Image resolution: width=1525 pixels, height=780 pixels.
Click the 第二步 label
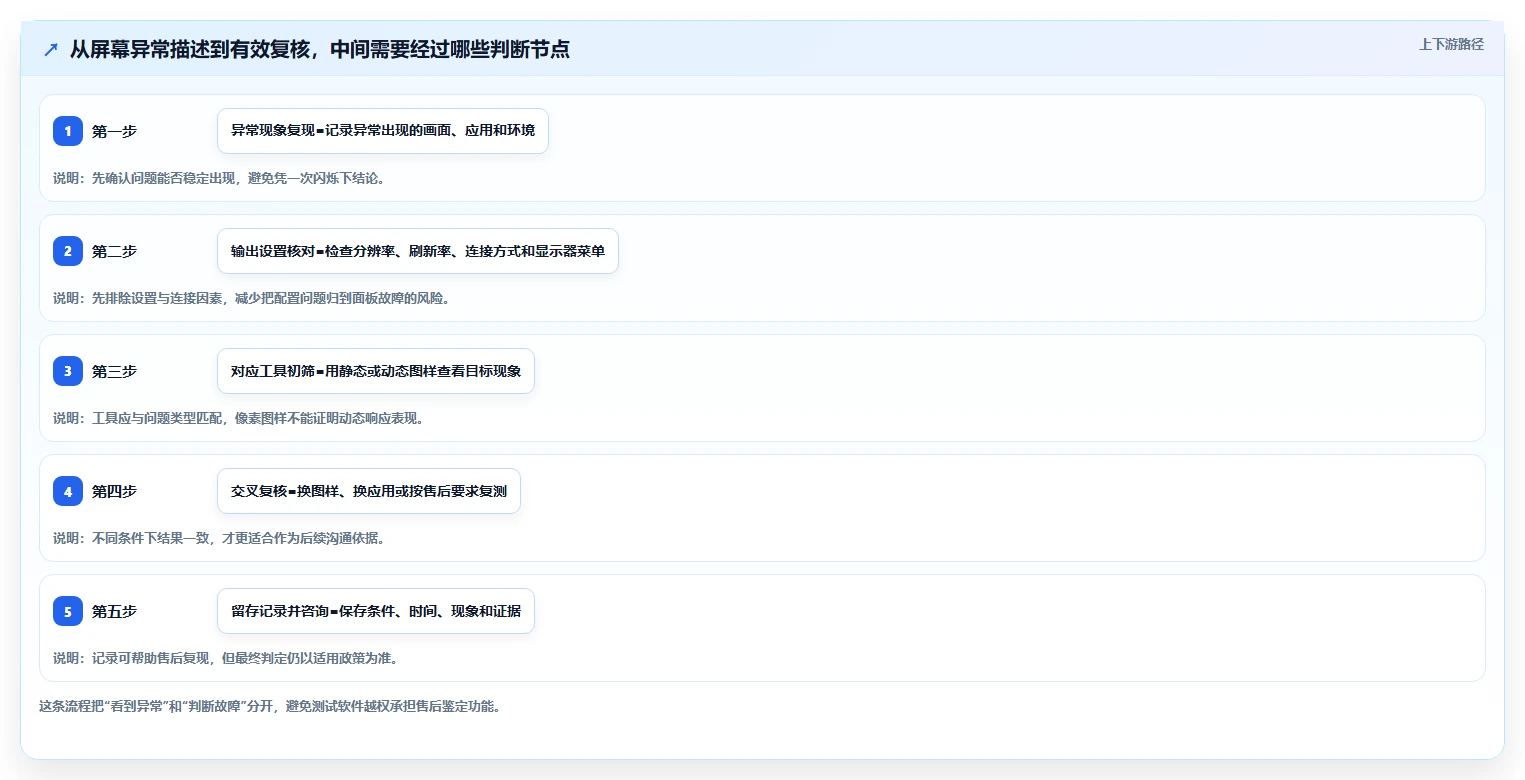coord(114,251)
